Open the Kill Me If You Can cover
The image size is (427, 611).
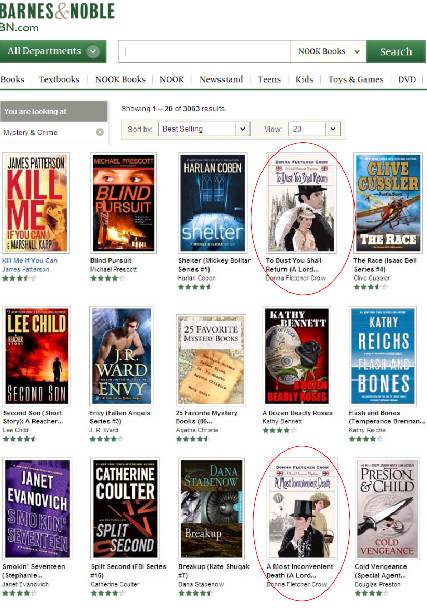pyautogui.click(x=36, y=203)
